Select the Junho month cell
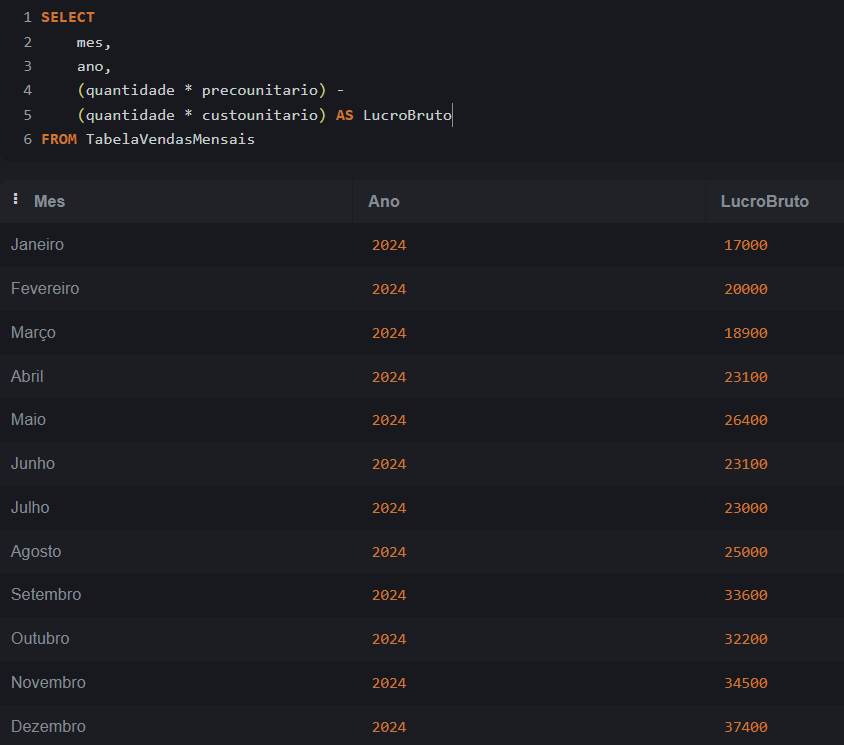The width and height of the screenshot is (844, 745). point(33,464)
